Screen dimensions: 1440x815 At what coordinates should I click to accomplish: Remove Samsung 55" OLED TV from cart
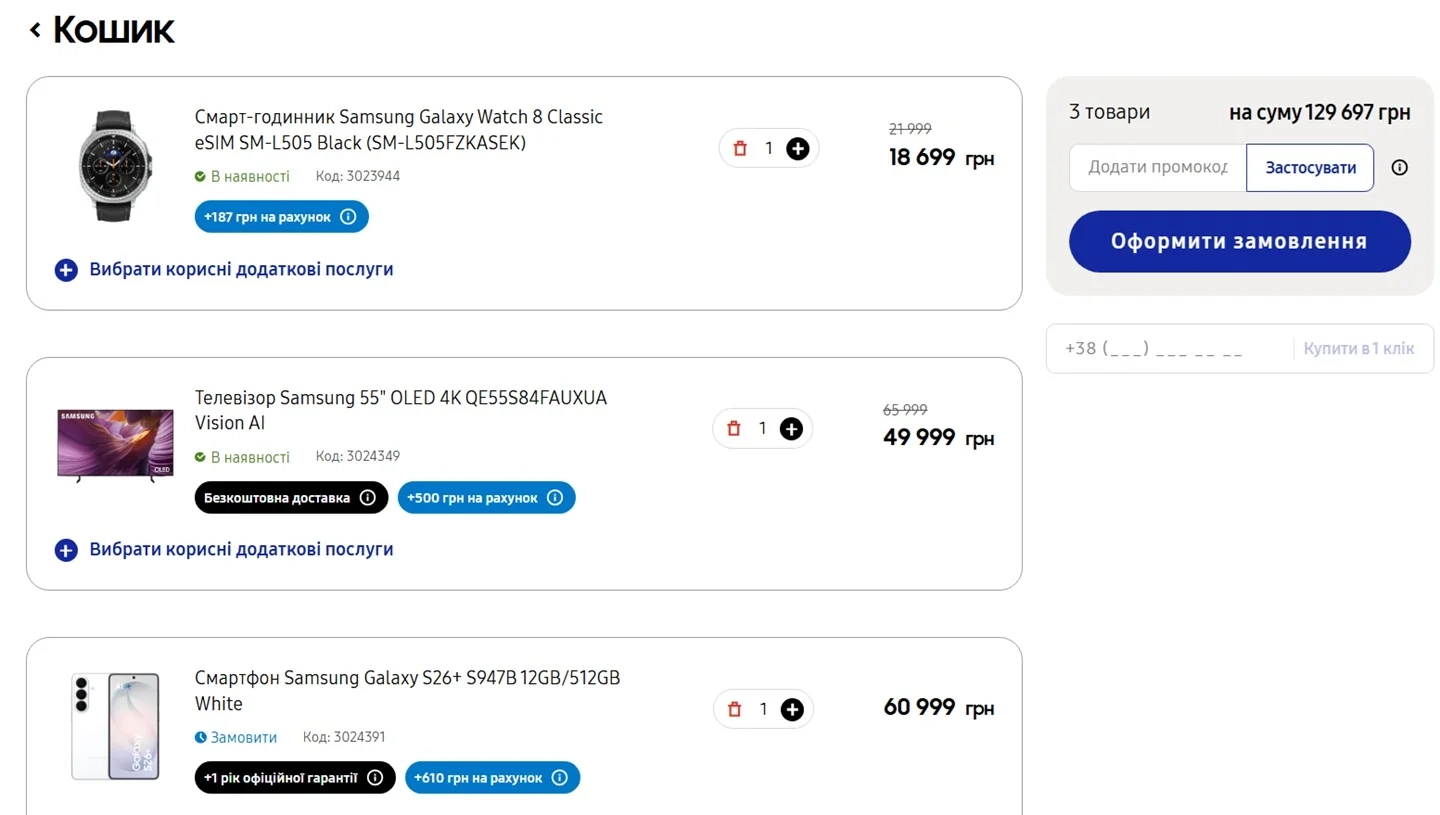(x=734, y=429)
